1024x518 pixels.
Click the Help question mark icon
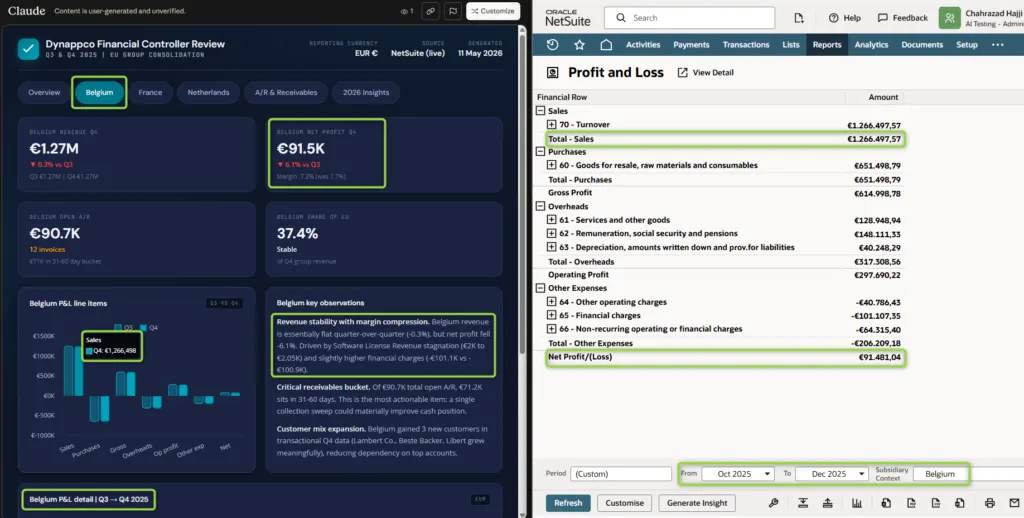(833, 18)
